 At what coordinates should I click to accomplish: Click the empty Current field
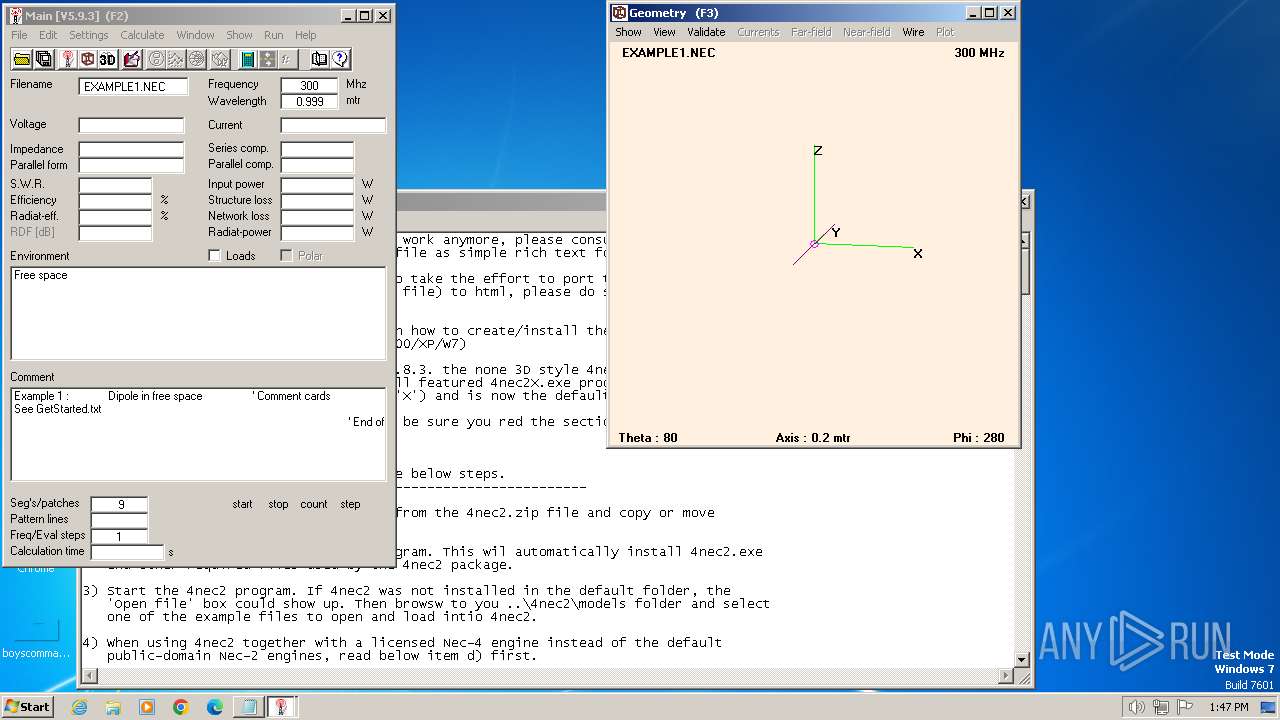(333, 125)
